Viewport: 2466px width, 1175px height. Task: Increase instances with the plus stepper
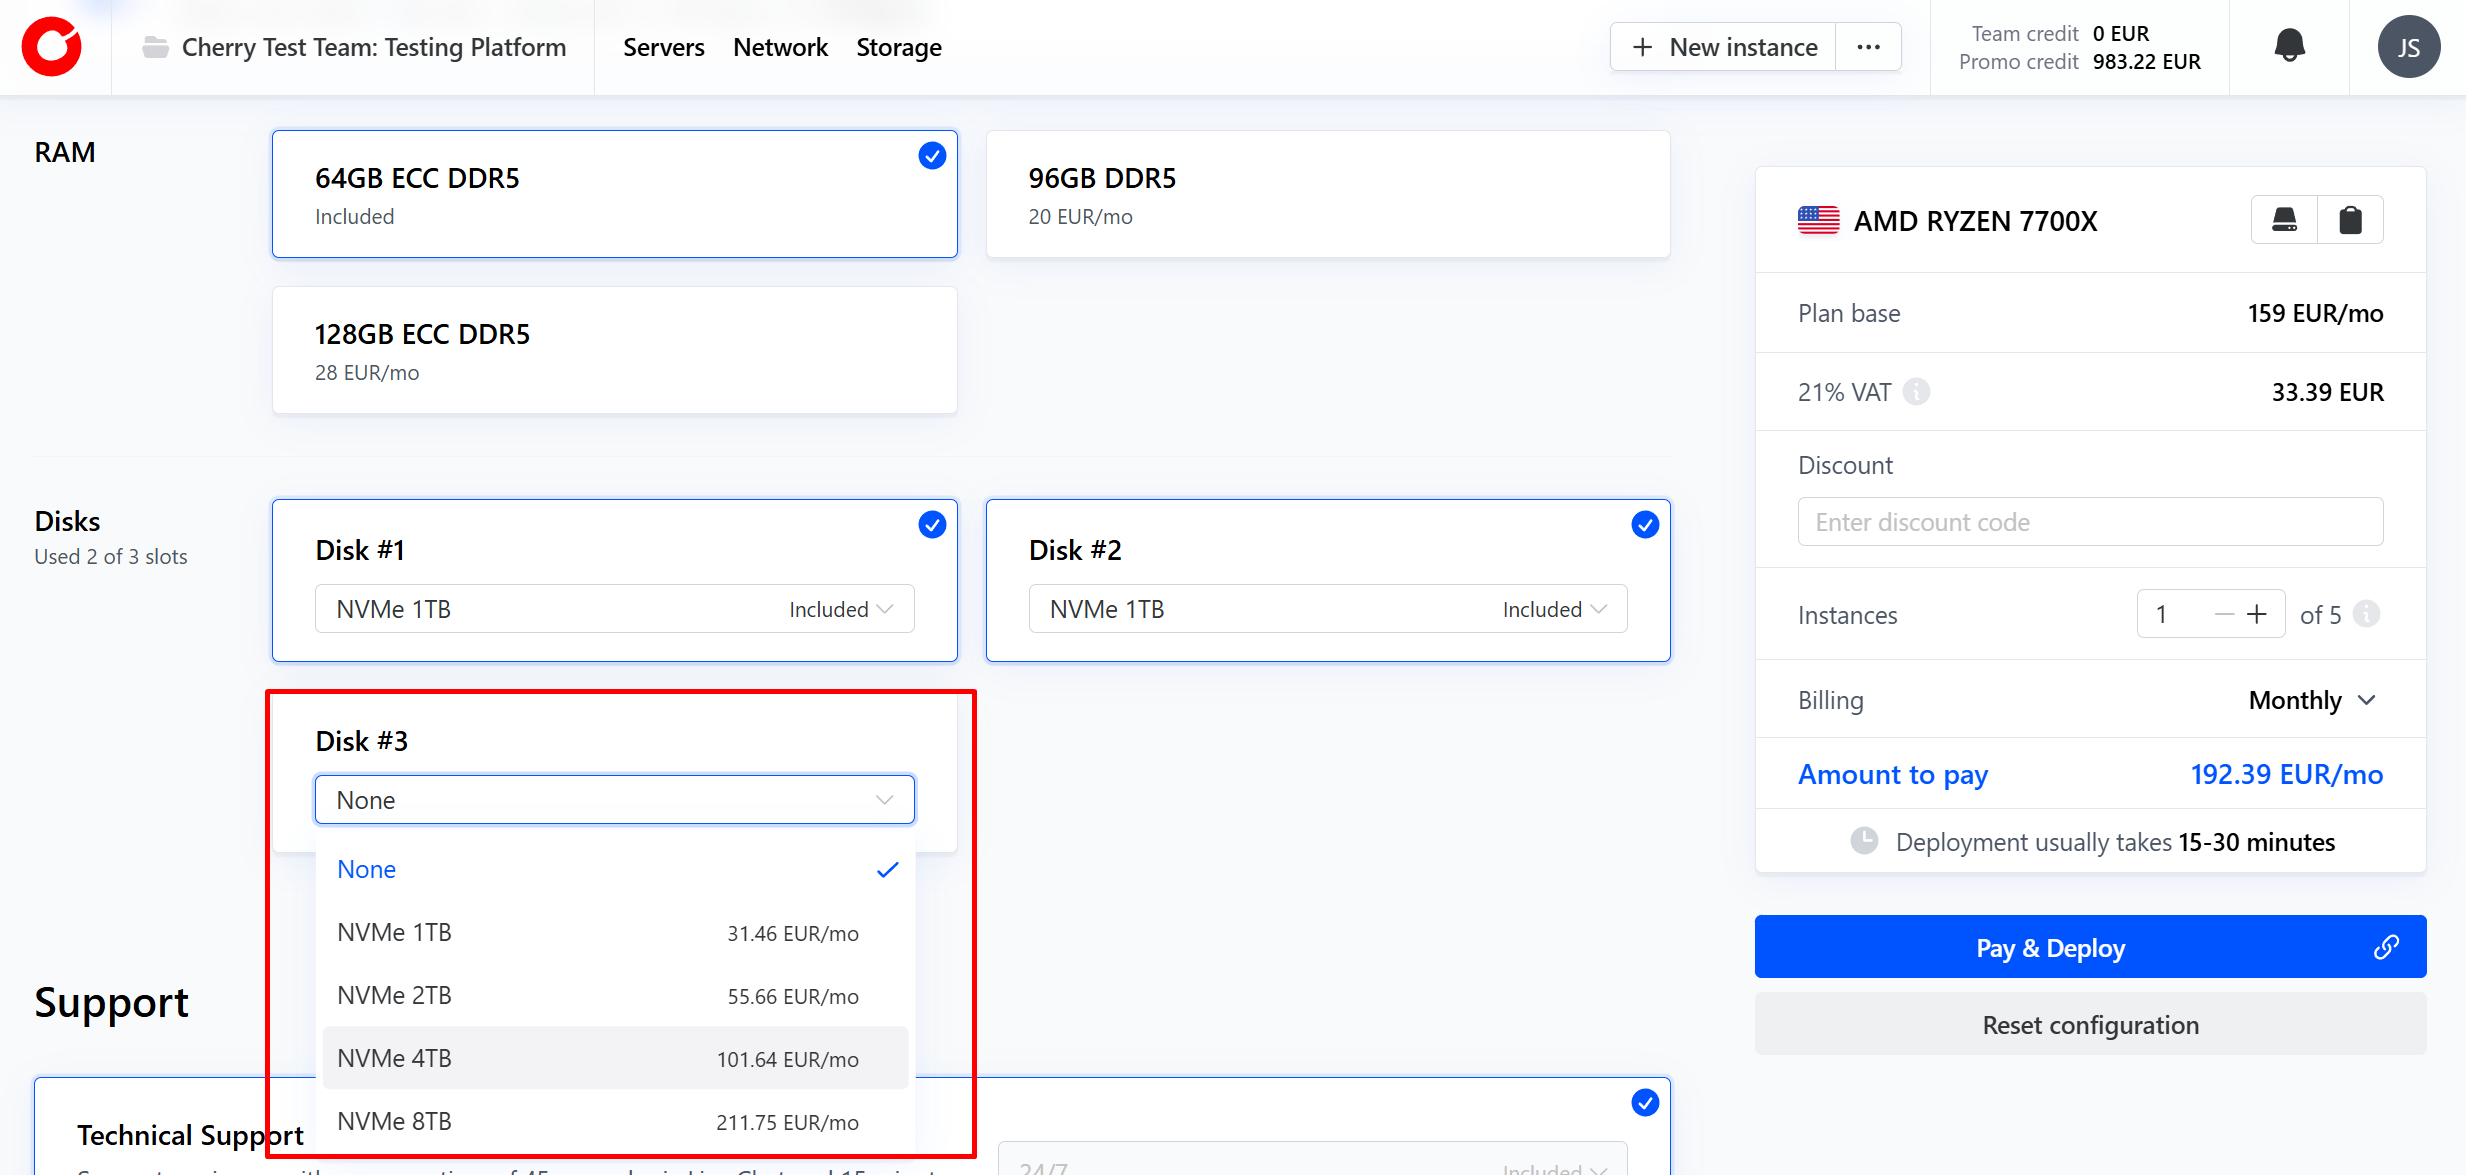click(2257, 614)
